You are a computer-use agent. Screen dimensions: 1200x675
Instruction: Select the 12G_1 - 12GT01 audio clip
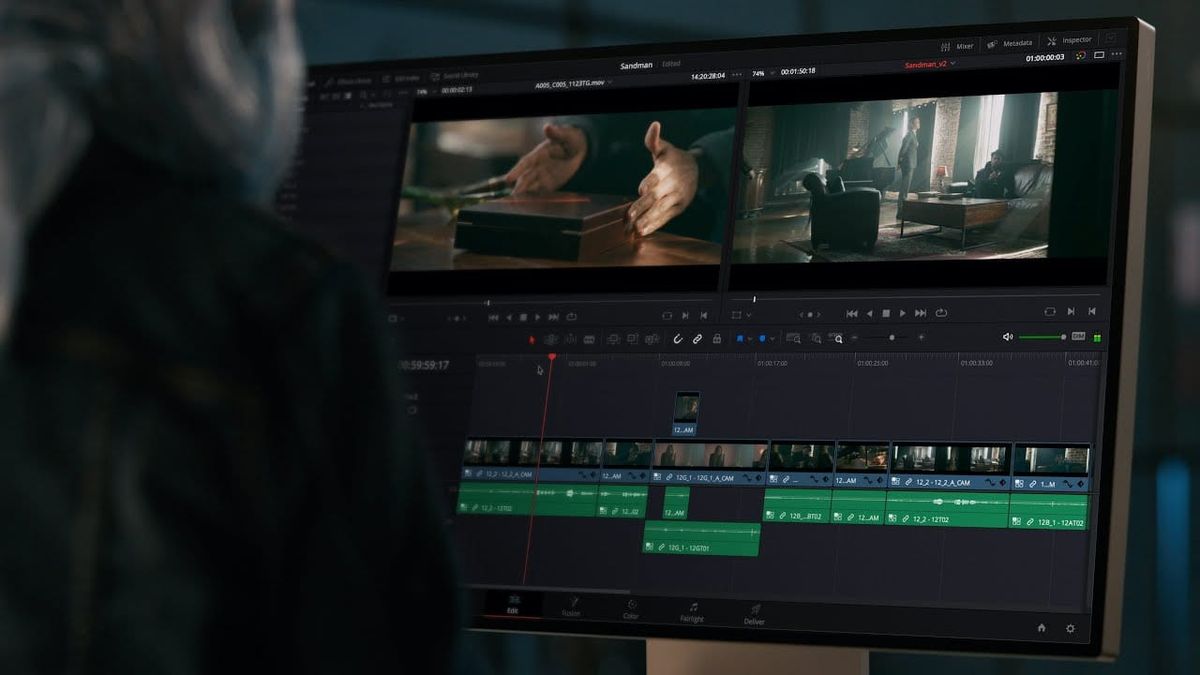coord(701,539)
